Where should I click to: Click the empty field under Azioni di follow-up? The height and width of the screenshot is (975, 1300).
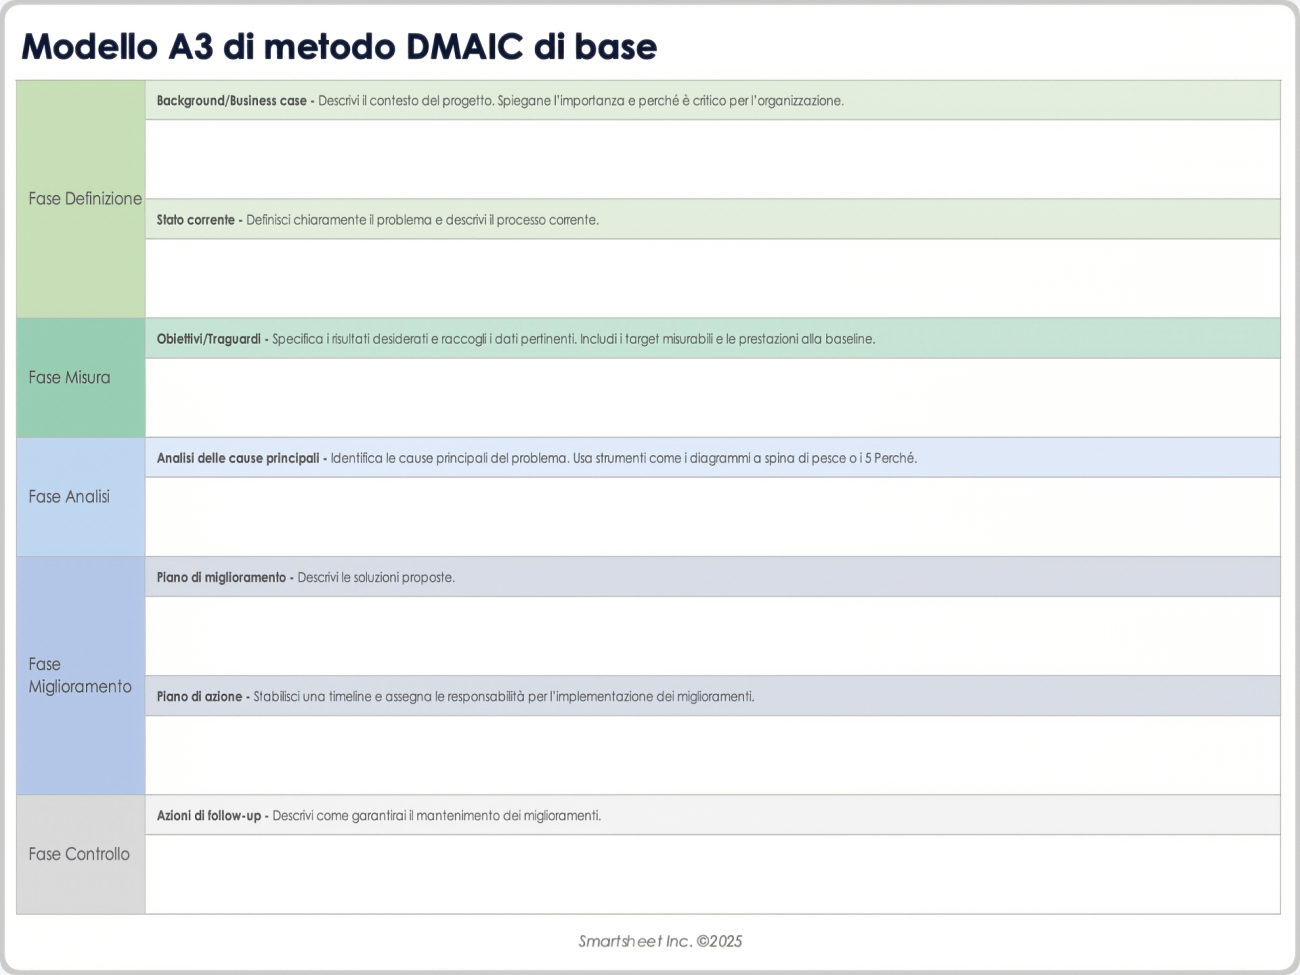tap(712, 873)
